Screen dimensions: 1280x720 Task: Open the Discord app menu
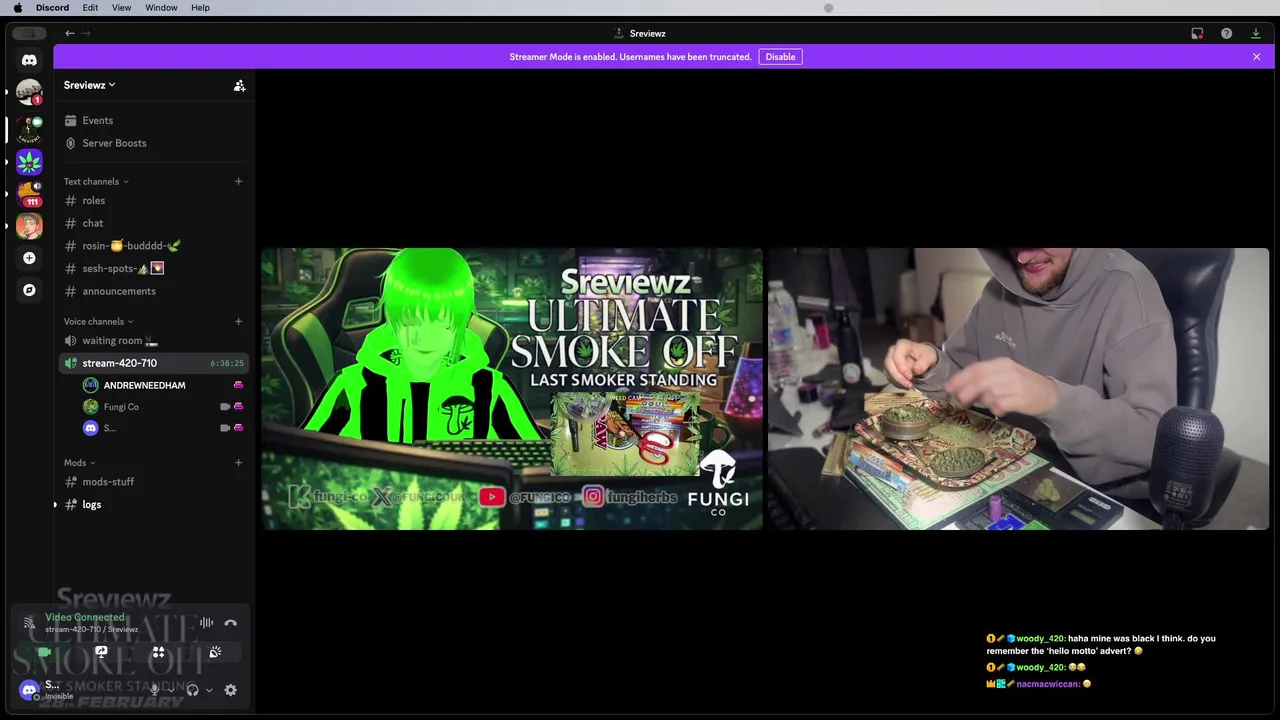pos(52,8)
